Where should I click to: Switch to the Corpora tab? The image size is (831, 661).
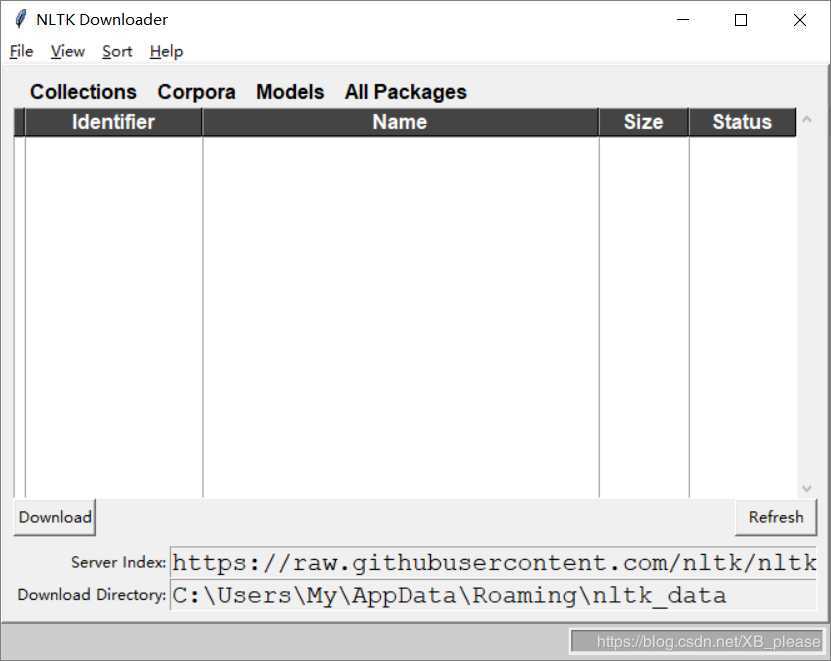[x=196, y=92]
